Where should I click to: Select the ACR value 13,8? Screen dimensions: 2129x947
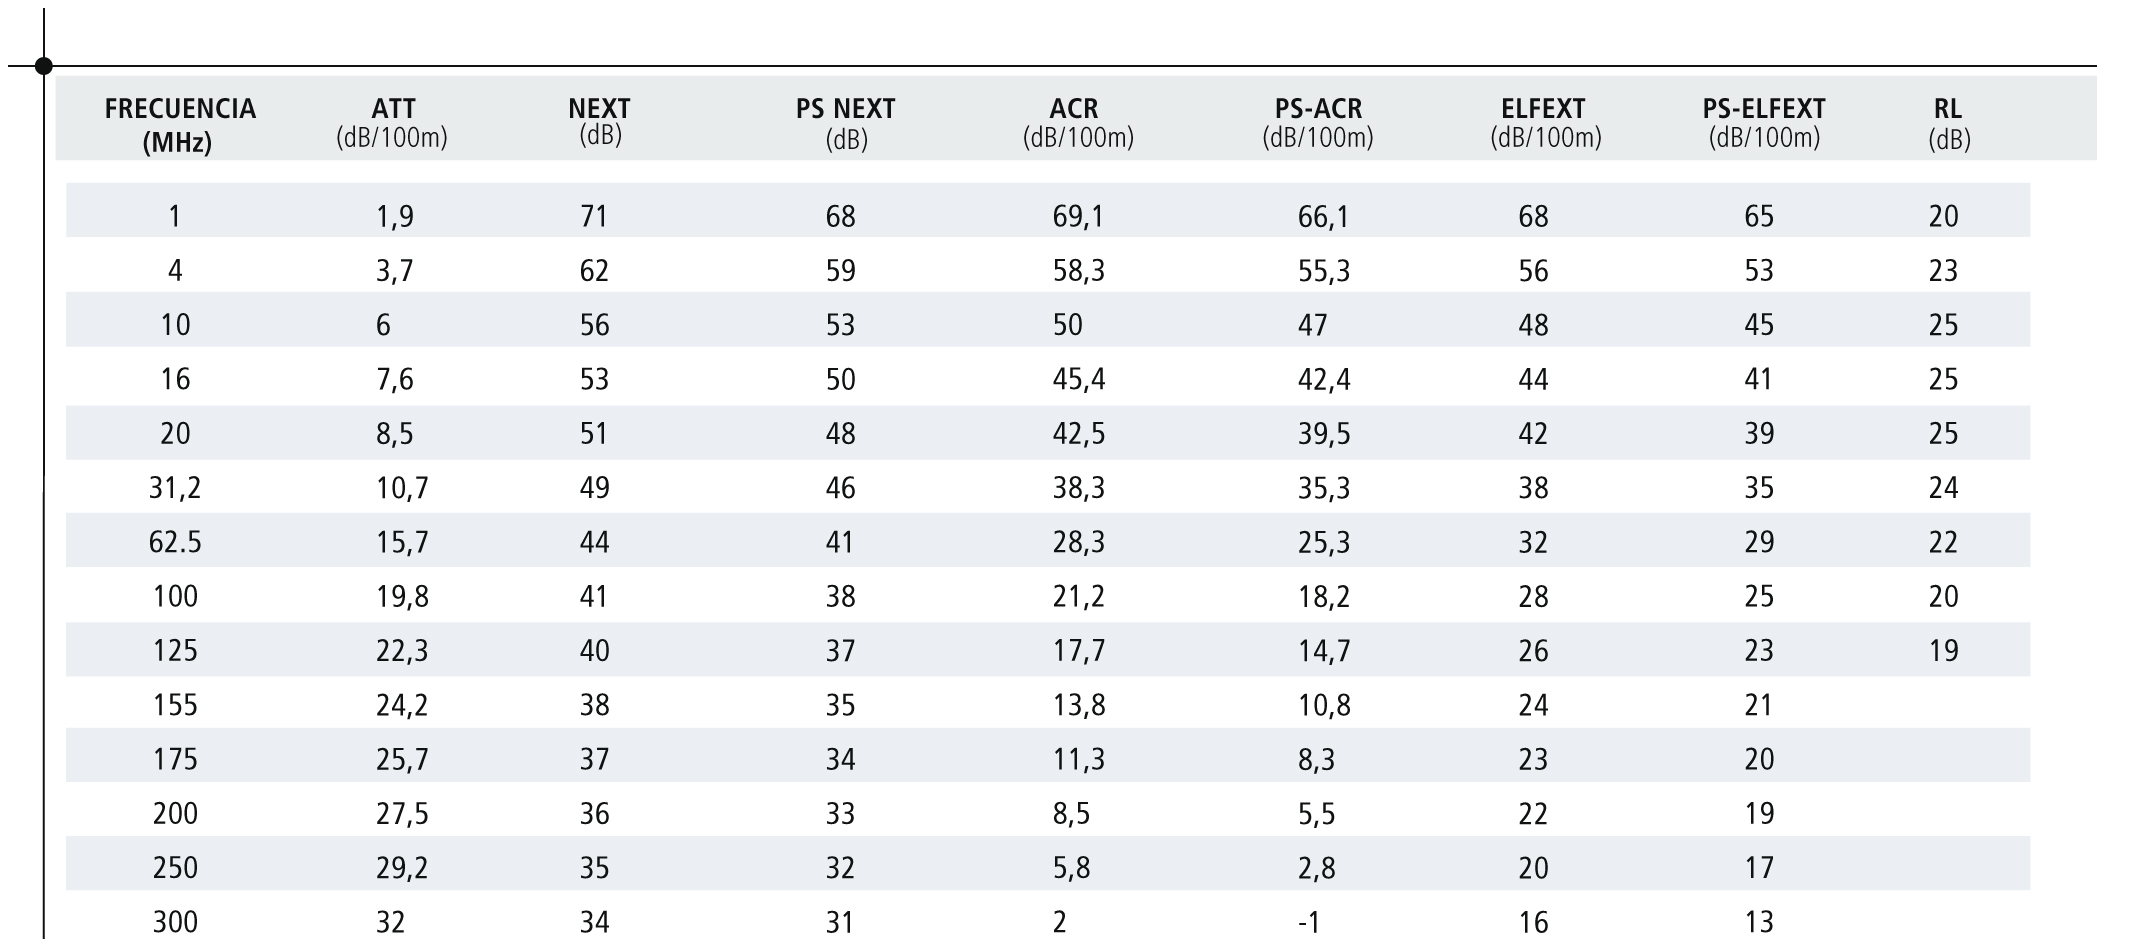coord(1077,705)
